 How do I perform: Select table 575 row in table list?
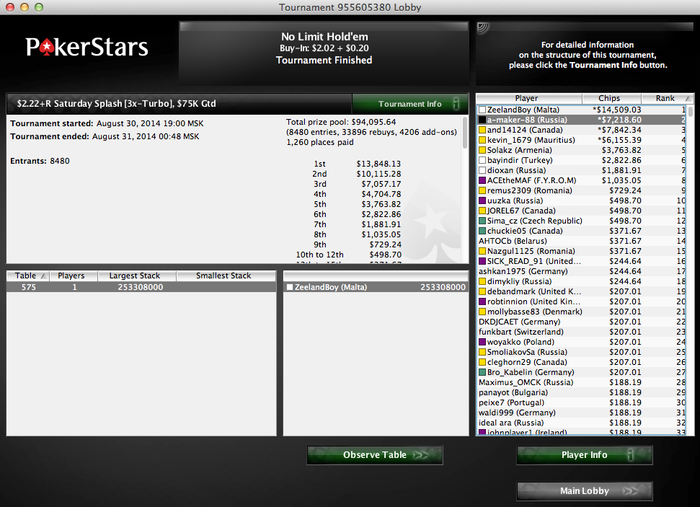[141, 287]
